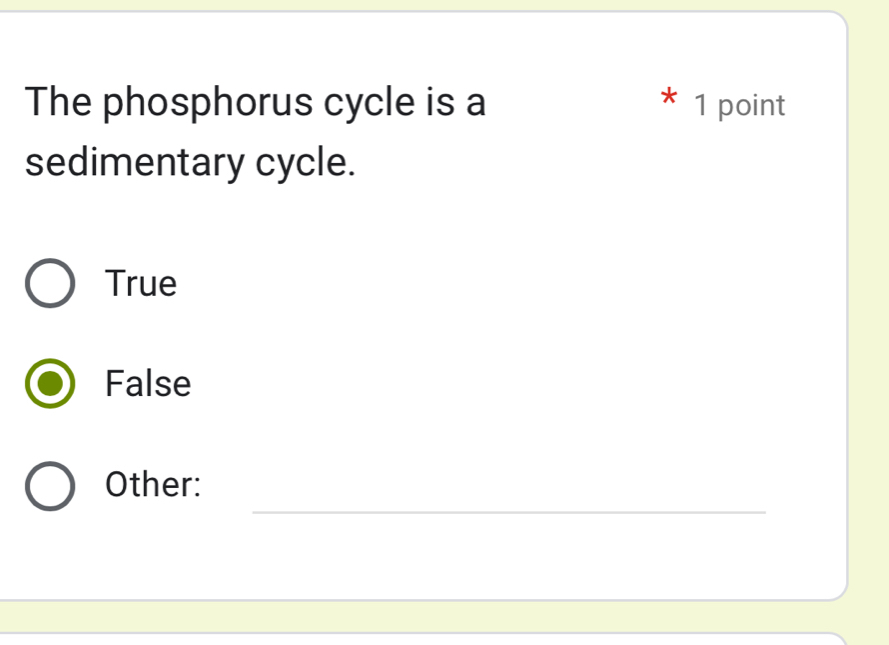Click the True option label text
This screenshot has height=645, width=889.
click(140, 283)
